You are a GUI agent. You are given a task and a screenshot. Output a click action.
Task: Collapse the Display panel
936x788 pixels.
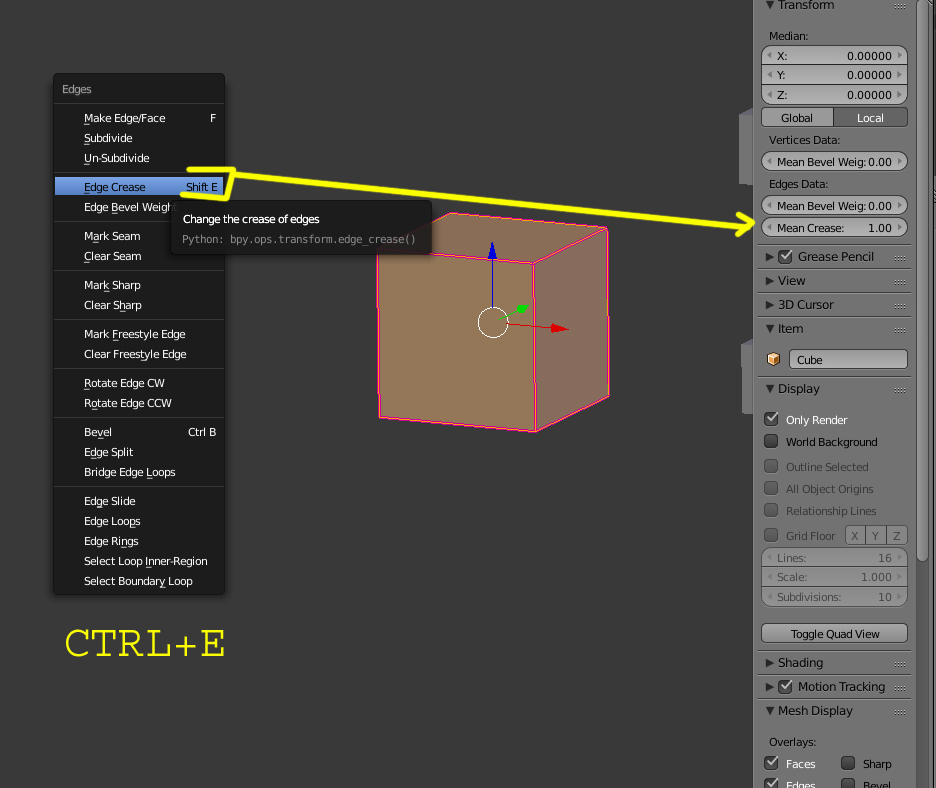(x=770, y=389)
